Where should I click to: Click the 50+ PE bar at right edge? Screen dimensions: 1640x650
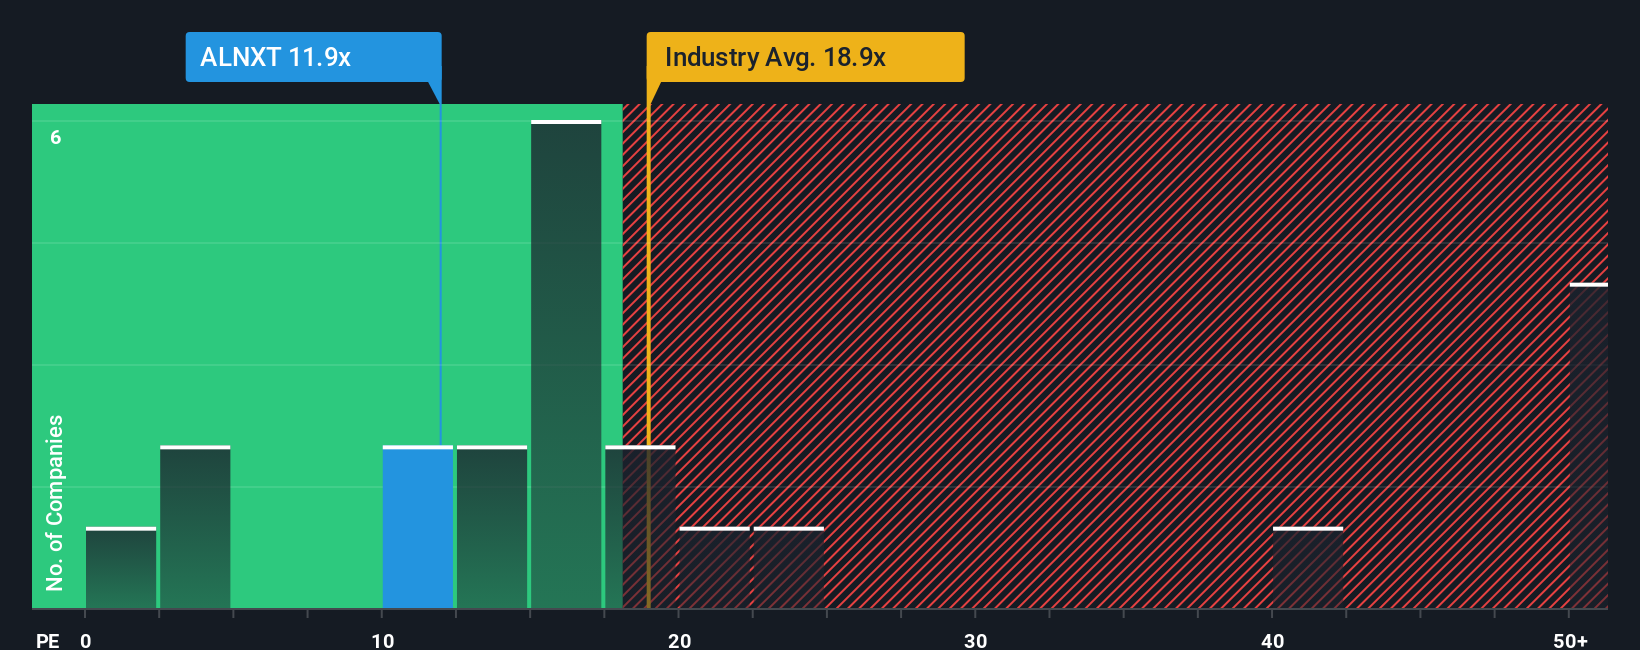[x=1589, y=446]
